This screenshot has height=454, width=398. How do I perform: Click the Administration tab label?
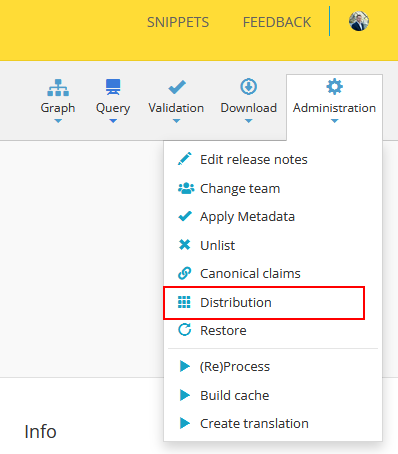(x=334, y=108)
